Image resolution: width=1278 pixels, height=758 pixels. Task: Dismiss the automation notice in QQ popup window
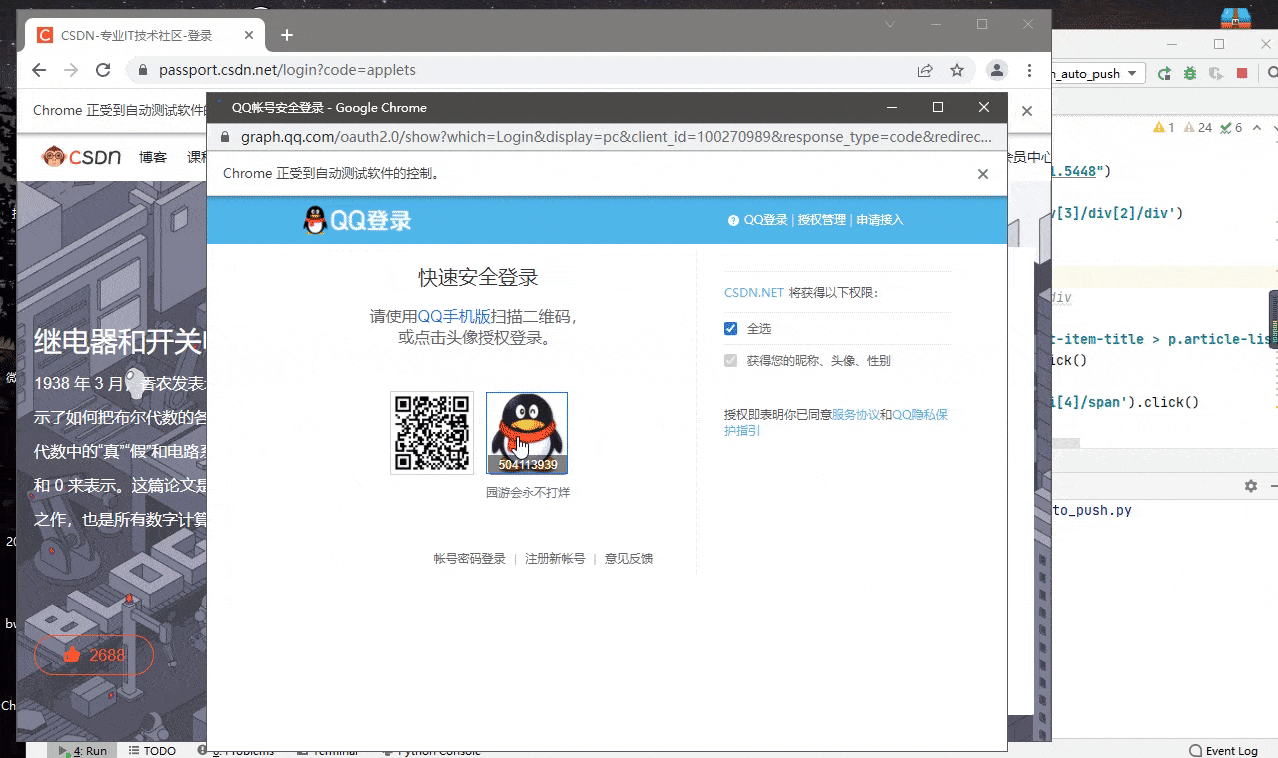tap(983, 174)
